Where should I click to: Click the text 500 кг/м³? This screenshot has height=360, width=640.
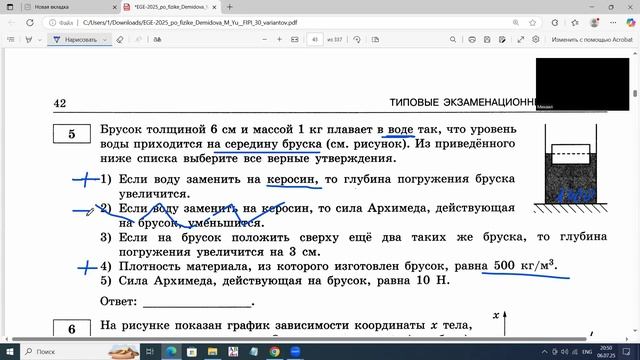(524, 265)
